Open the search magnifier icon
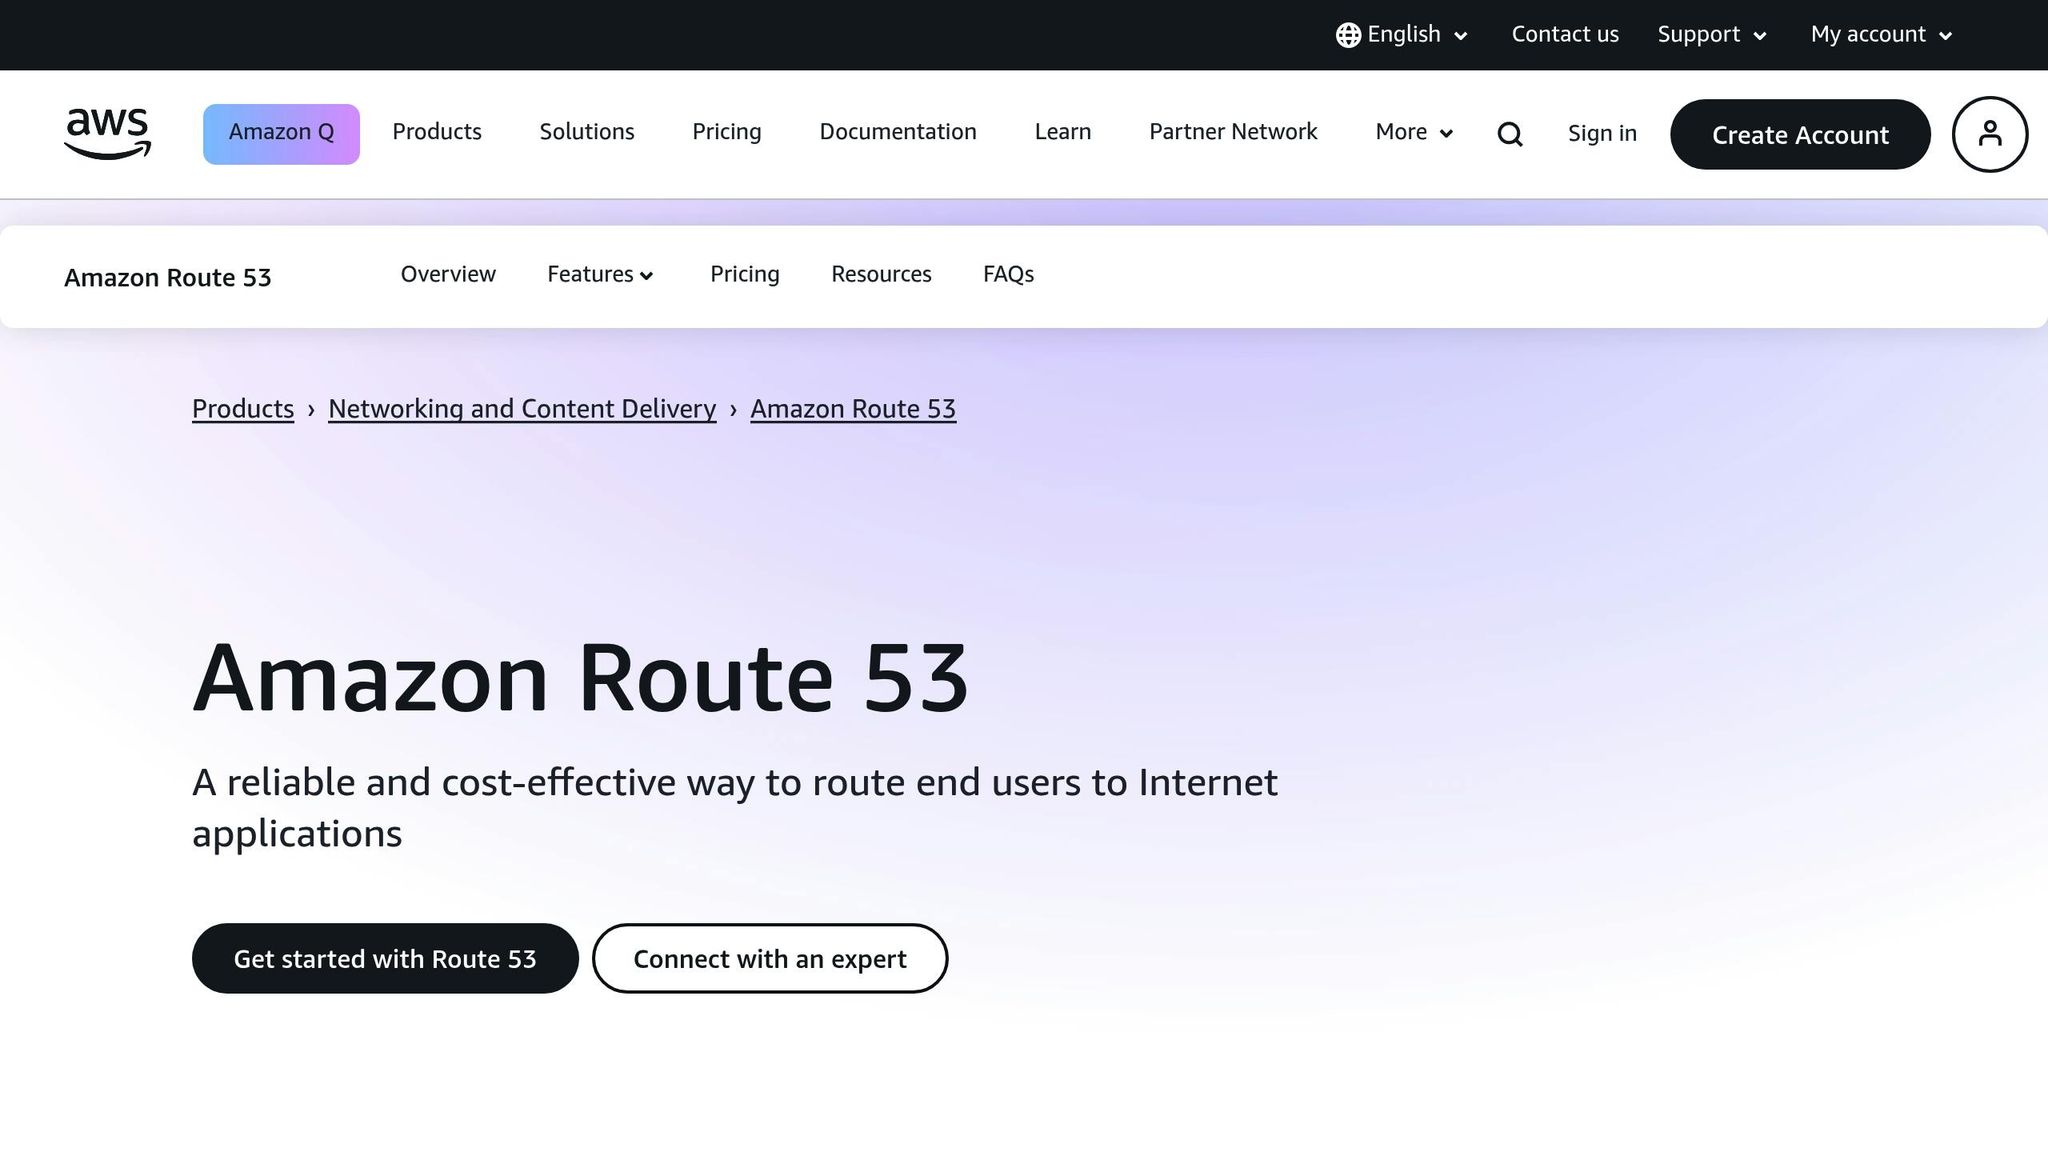 (1510, 134)
